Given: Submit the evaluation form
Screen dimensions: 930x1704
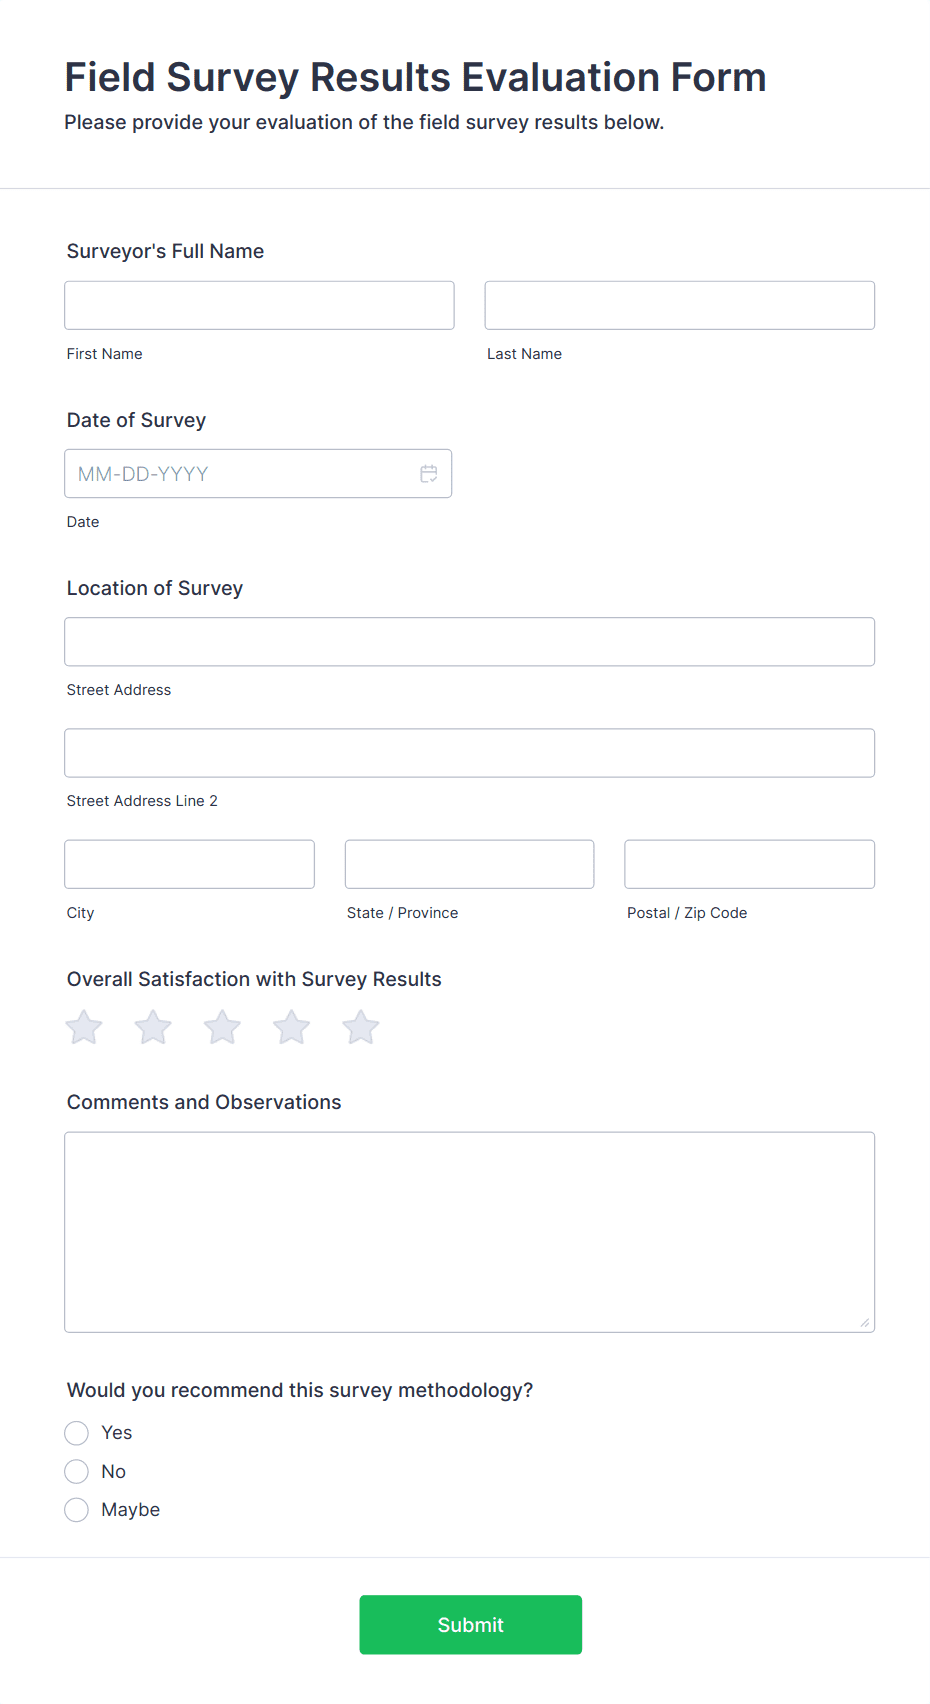Looking at the screenshot, I should 470,1625.
